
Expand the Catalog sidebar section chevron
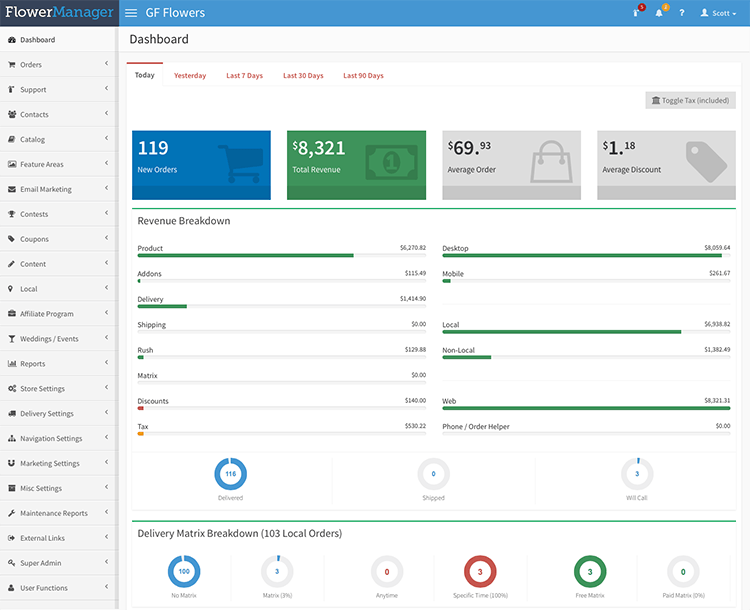tap(106, 139)
